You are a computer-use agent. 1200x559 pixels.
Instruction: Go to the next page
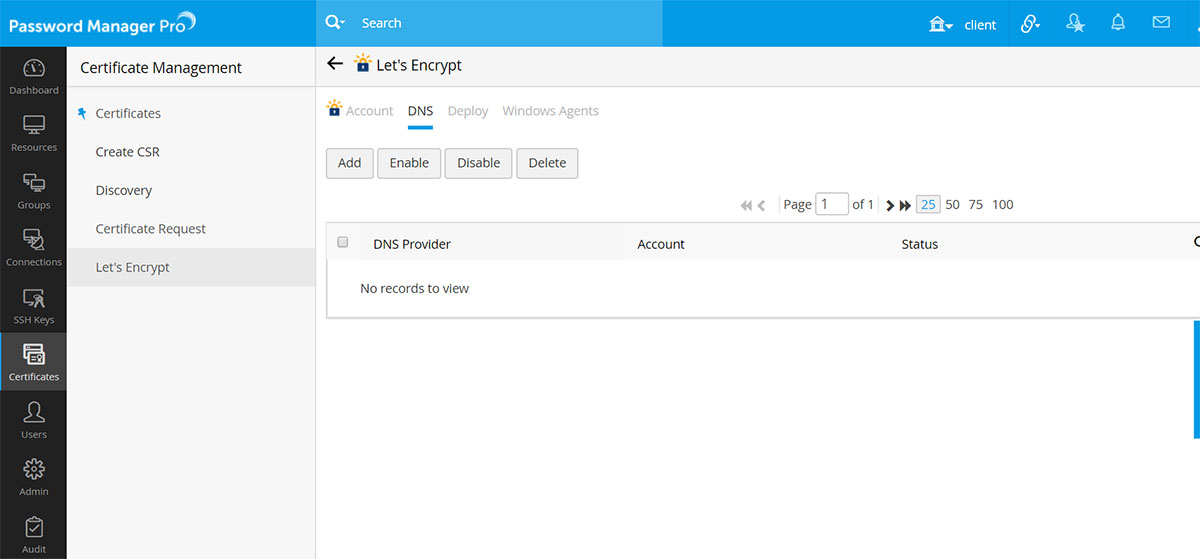click(x=889, y=205)
